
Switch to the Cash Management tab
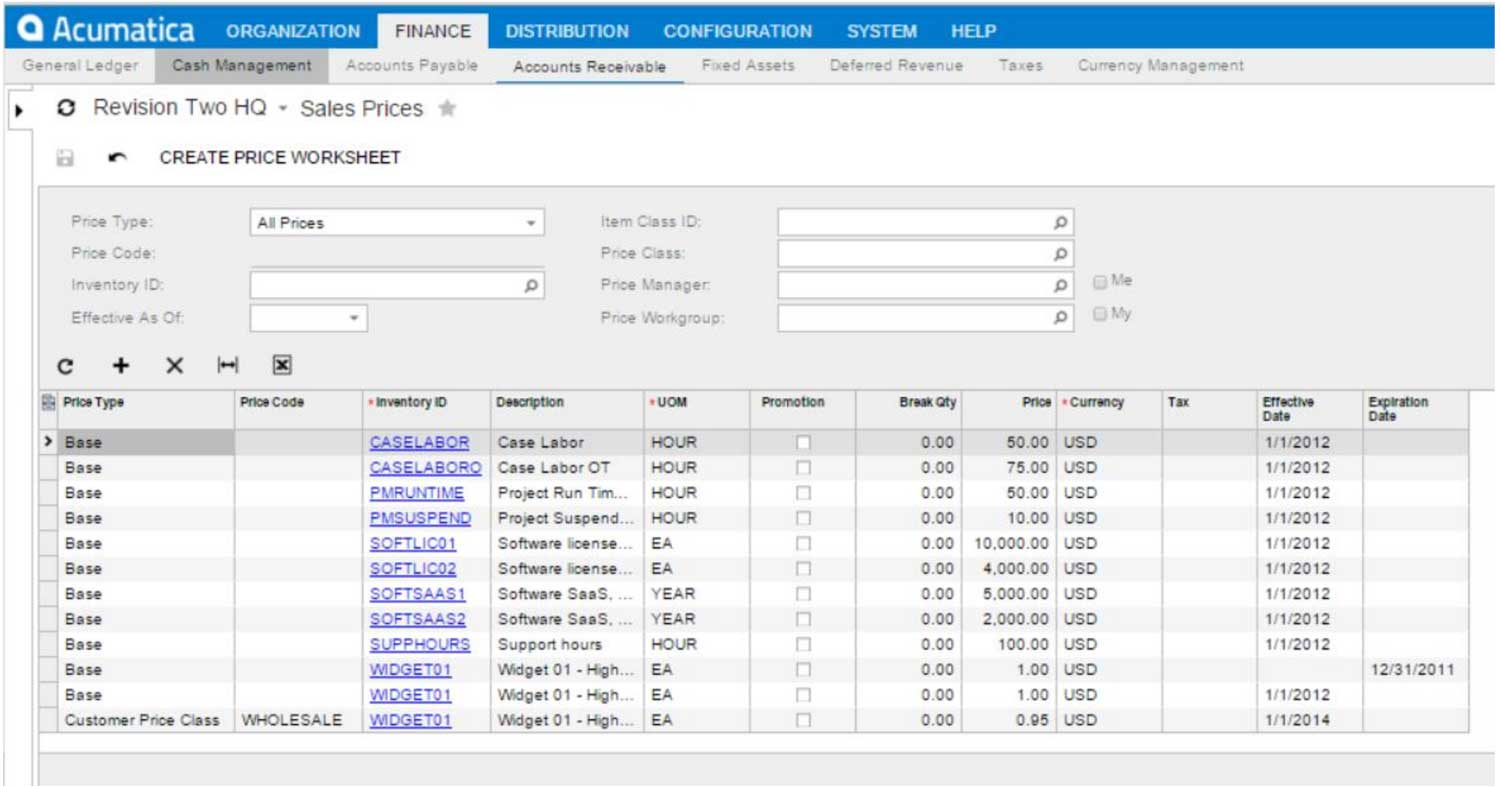click(242, 66)
